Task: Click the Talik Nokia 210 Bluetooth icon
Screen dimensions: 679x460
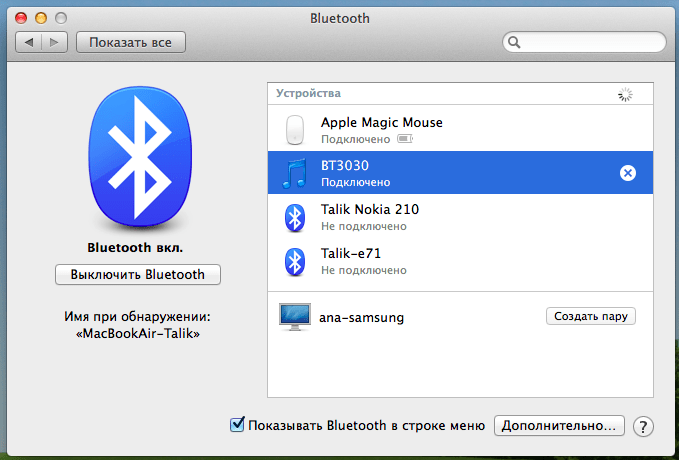Action: 295,218
